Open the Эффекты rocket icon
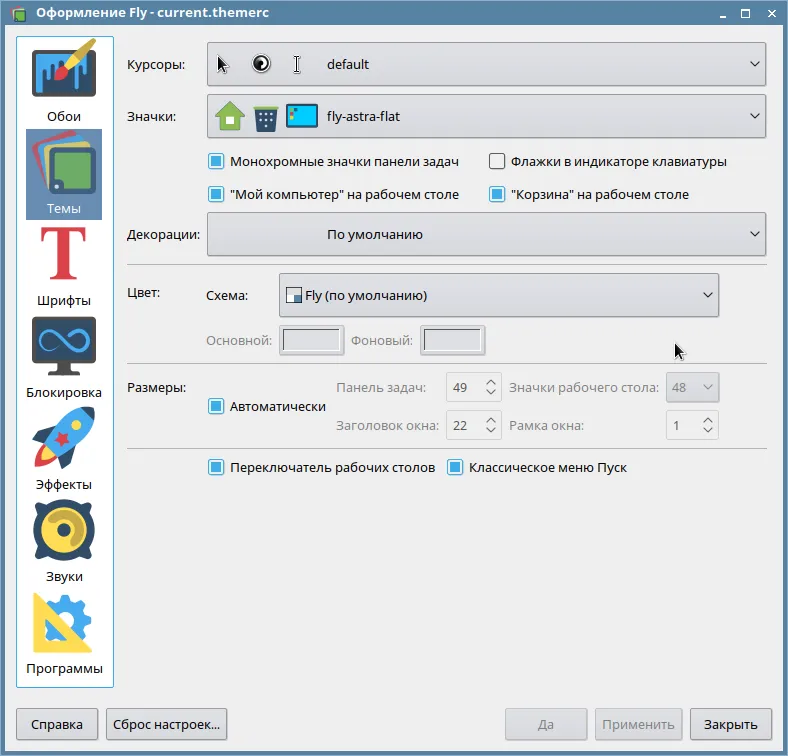Image resolution: width=788 pixels, height=756 pixels. click(64, 437)
